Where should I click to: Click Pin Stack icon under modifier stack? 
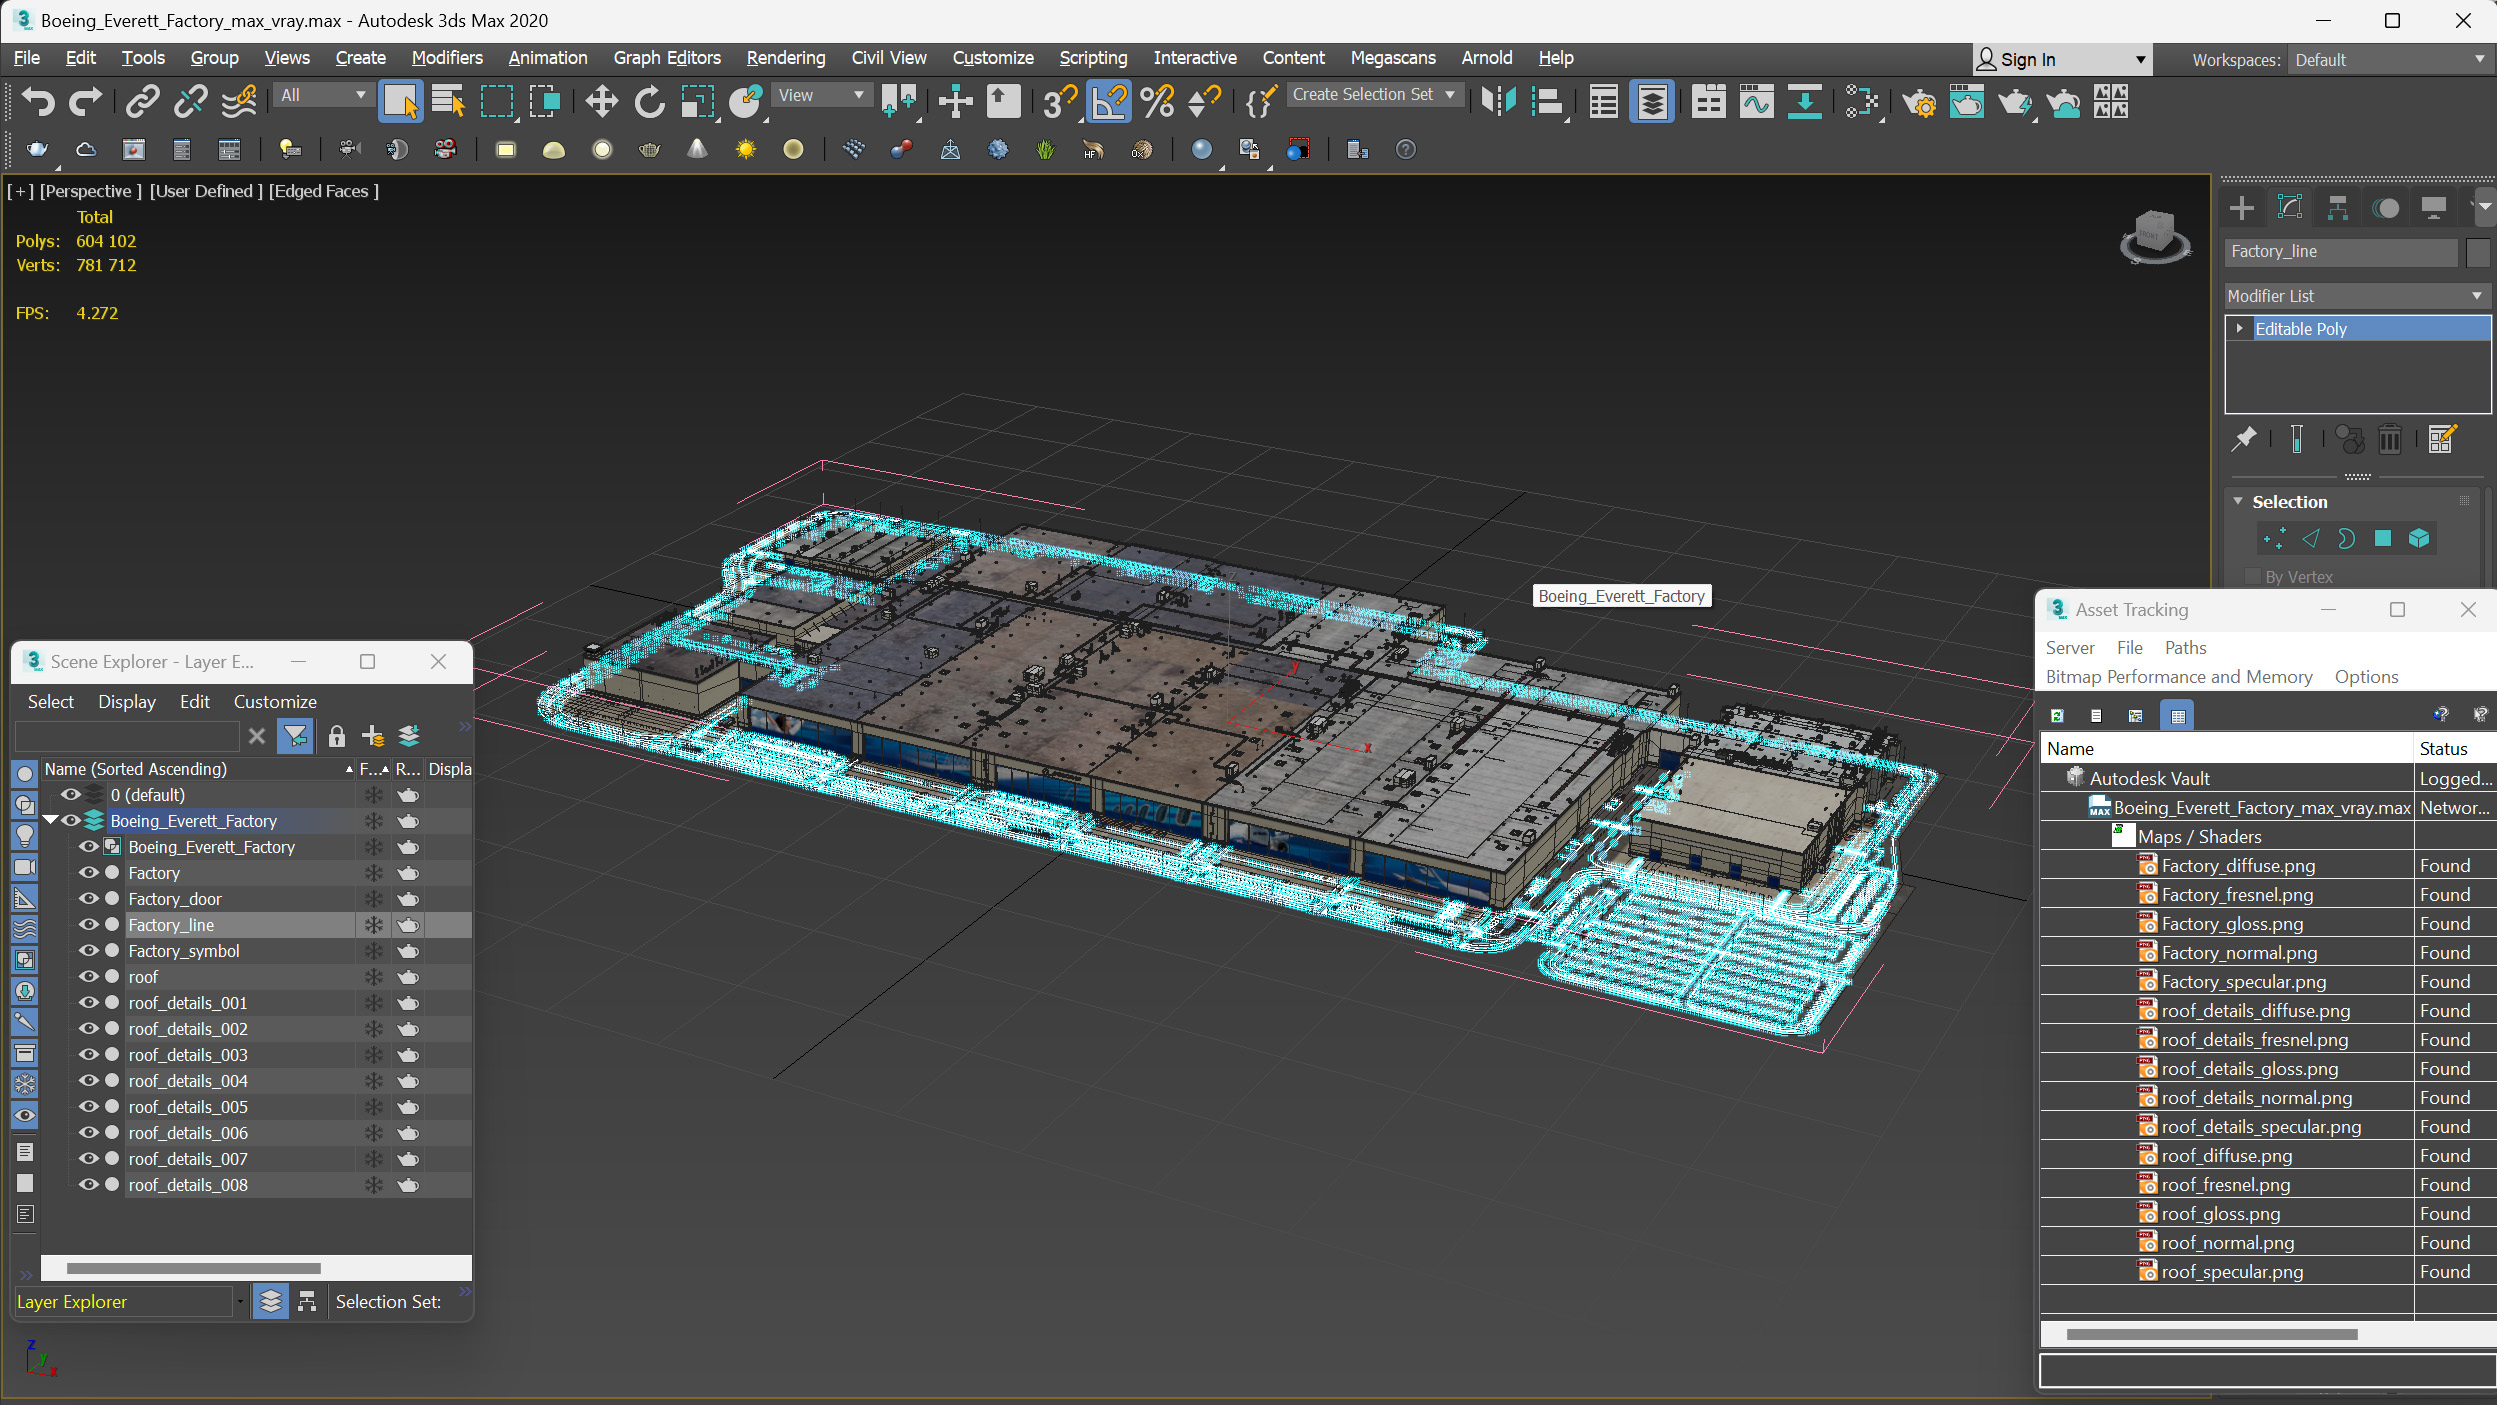coord(2244,439)
